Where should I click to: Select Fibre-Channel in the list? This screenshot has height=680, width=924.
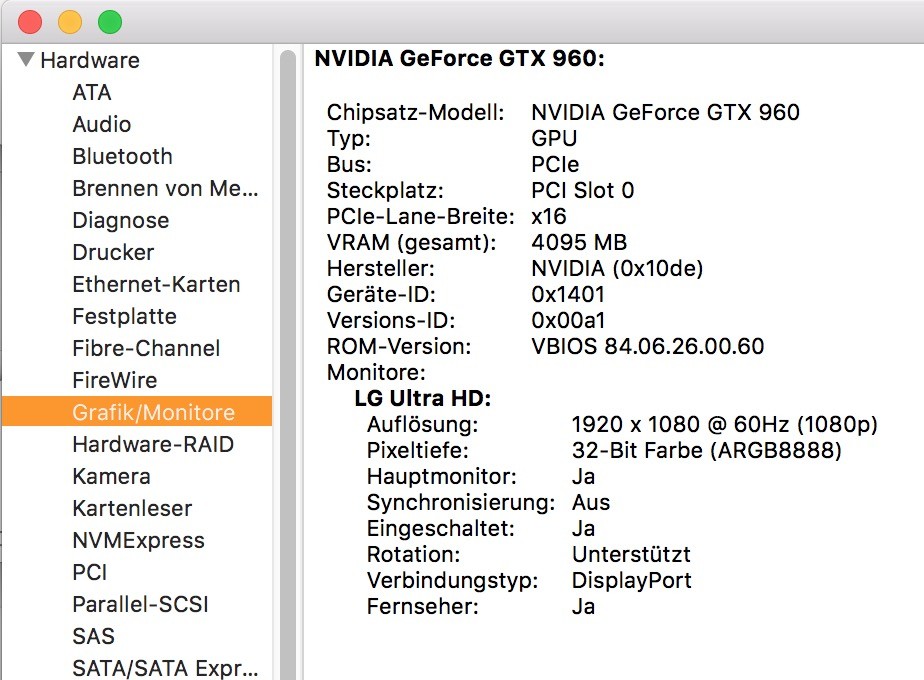[146, 348]
